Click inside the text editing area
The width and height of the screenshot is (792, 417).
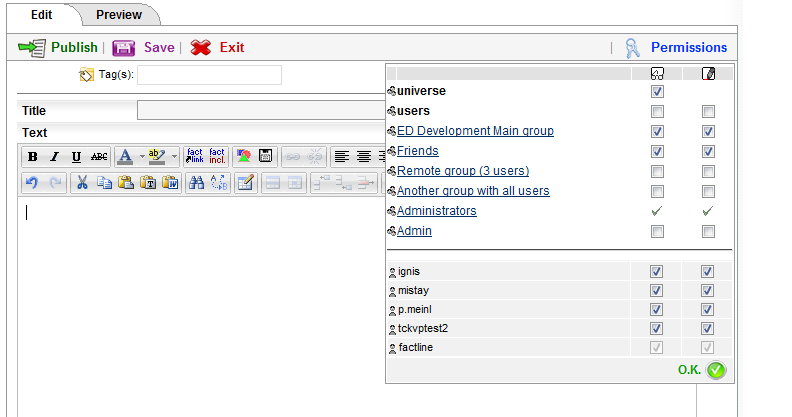tap(202, 307)
